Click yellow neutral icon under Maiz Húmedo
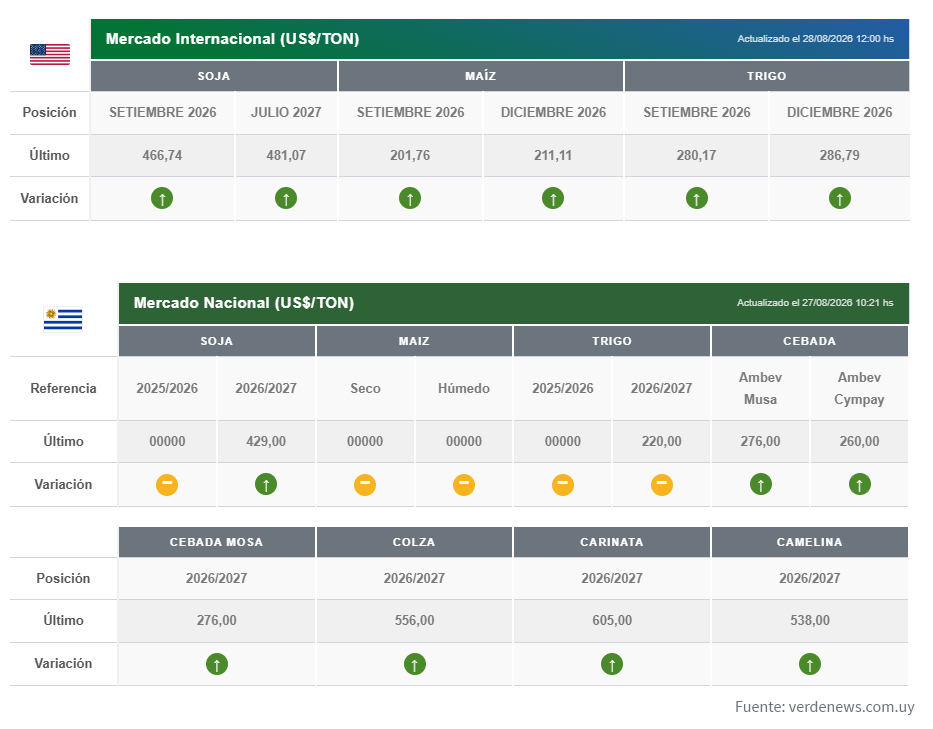Viewport: 933px width, 729px height. pos(464,484)
